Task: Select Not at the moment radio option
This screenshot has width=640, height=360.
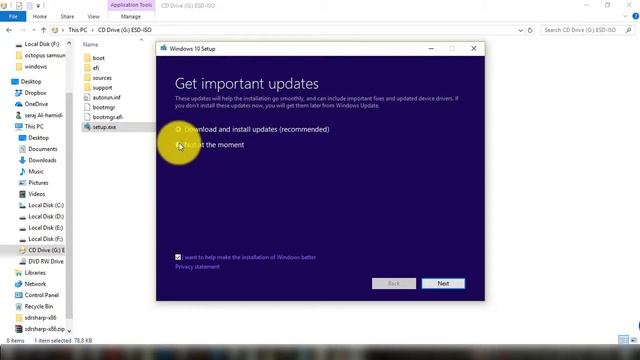Action: (178, 145)
